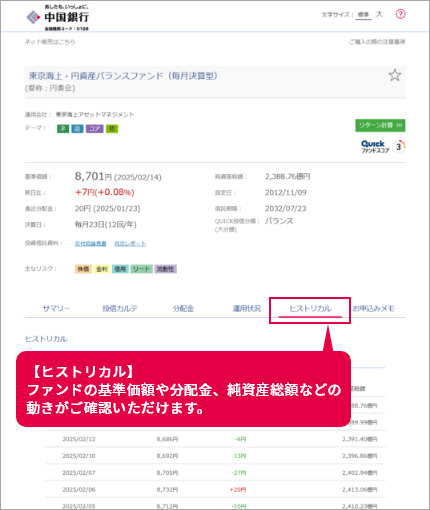
Task: Click the 2,388.76億円 純資産総額 value
Action: point(288,177)
